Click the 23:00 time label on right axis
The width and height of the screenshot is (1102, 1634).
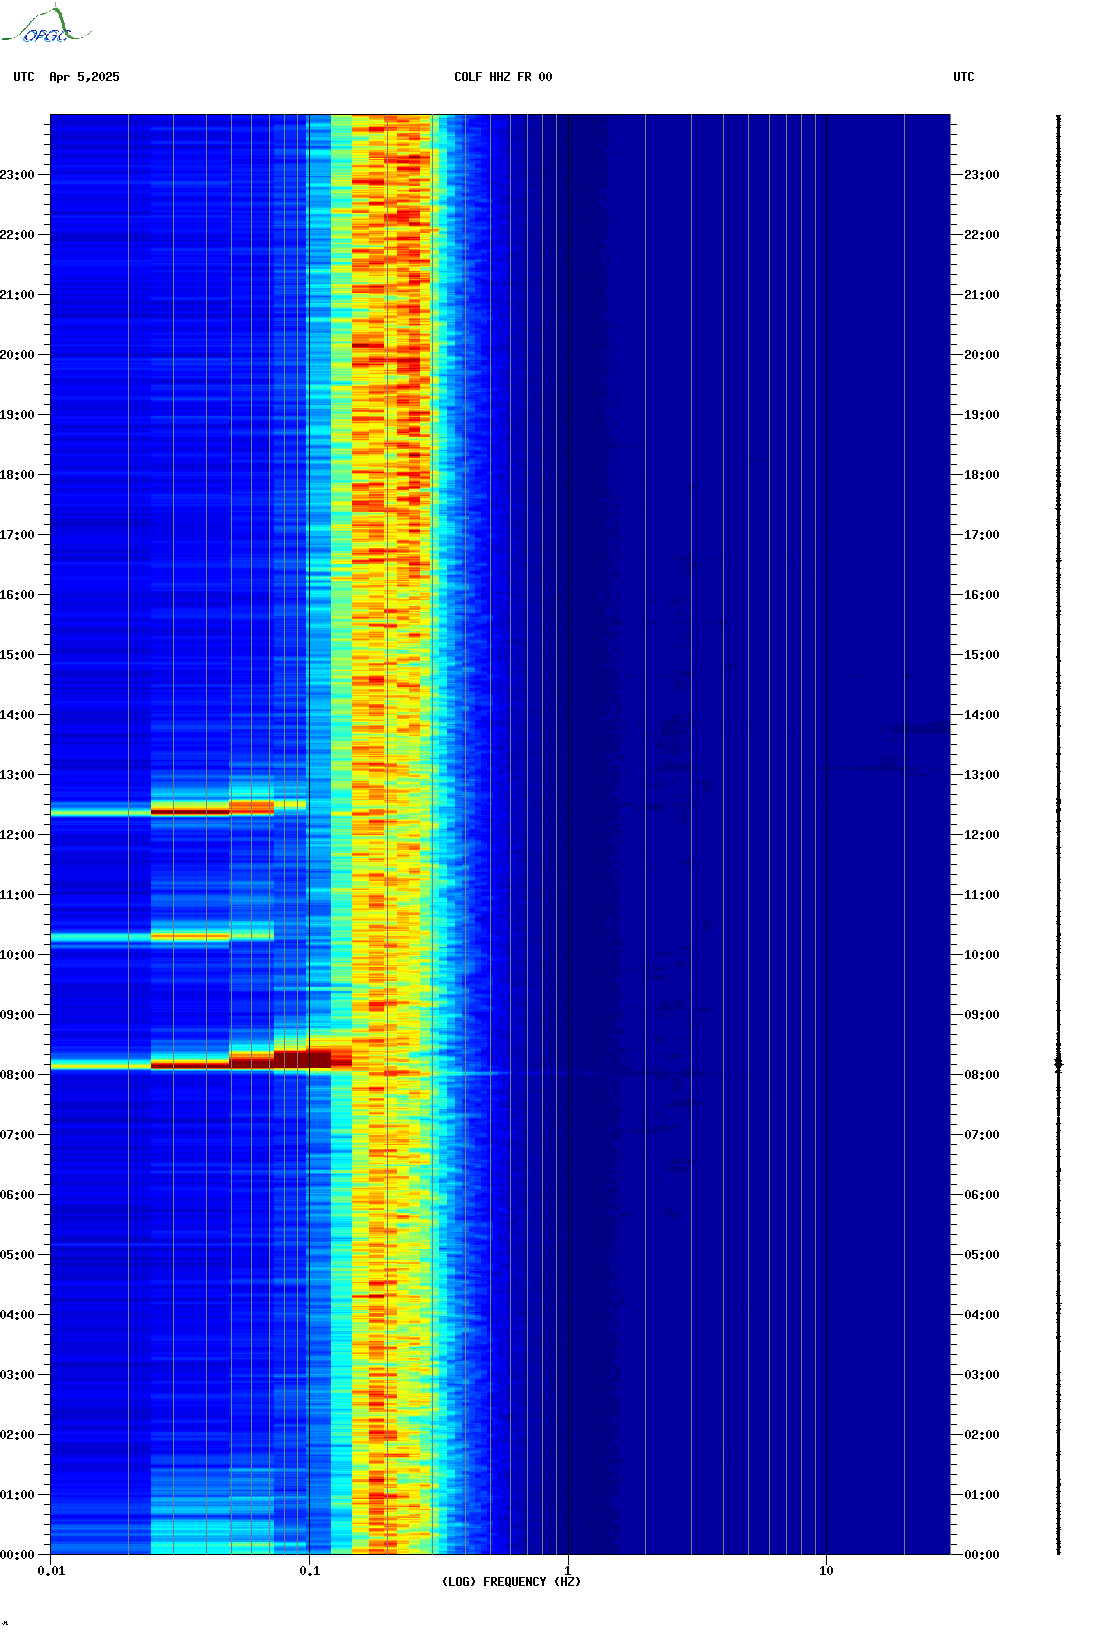click(x=981, y=175)
